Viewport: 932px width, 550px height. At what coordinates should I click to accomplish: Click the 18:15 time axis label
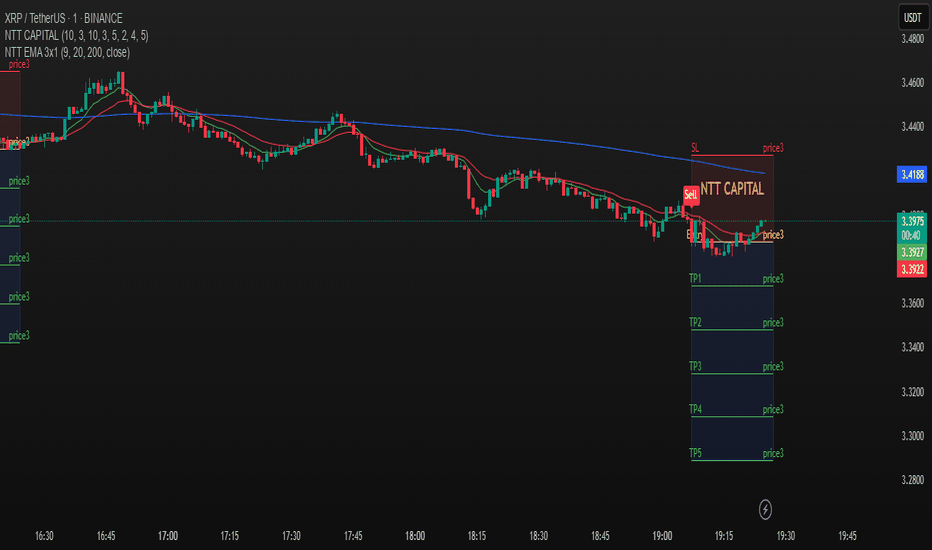(477, 536)
